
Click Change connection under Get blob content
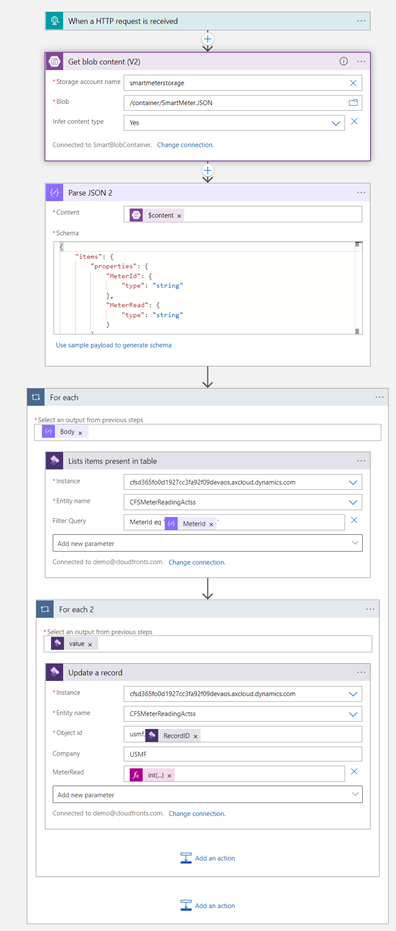pyautogui.click(x=185, y=144)
